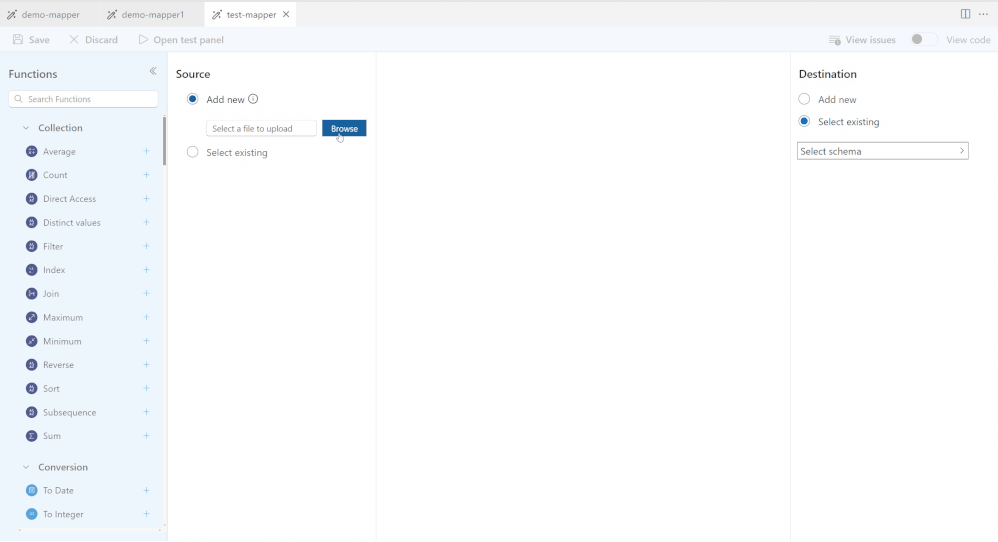Add the Direct Access function via plus
Viewport: 998px width, 542px height.
pos(146,198)
